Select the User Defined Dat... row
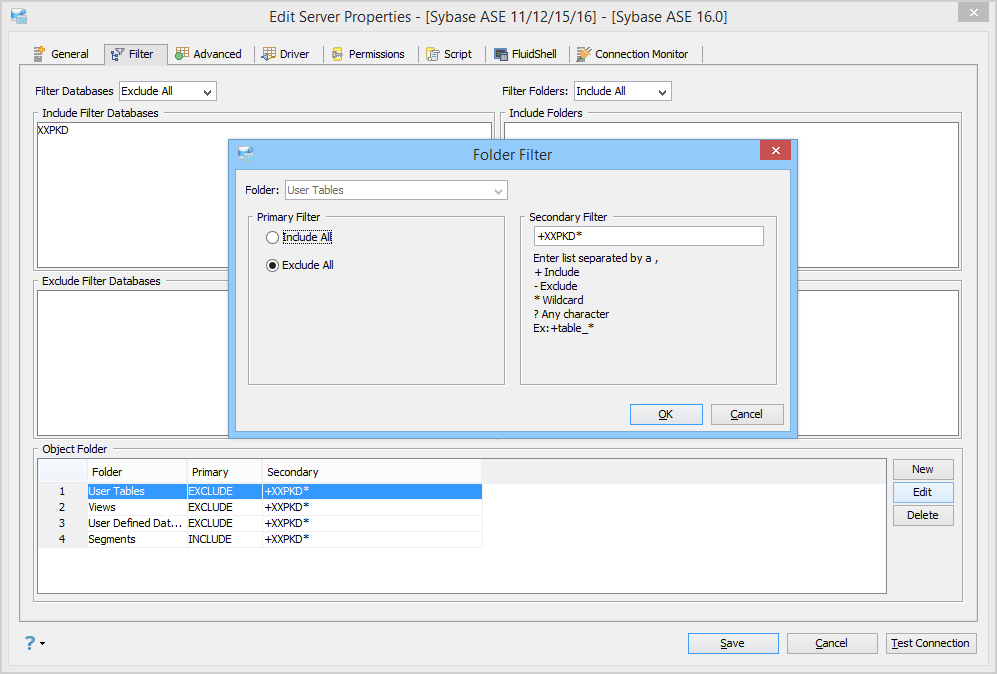Image resolution: width=997 pixels, height=674 pixels. (x=260, y=523)
